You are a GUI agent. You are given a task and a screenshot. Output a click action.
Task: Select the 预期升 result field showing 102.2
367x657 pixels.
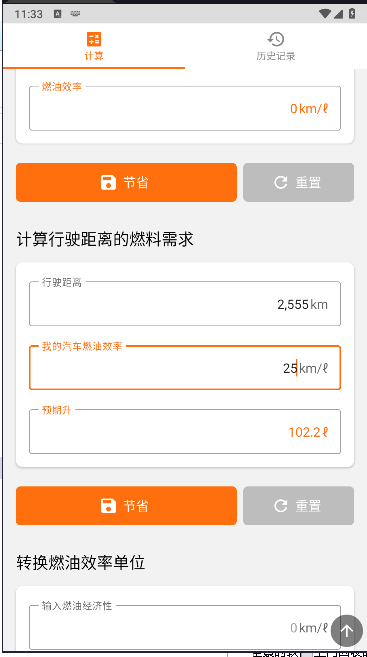tap(185, 432)
